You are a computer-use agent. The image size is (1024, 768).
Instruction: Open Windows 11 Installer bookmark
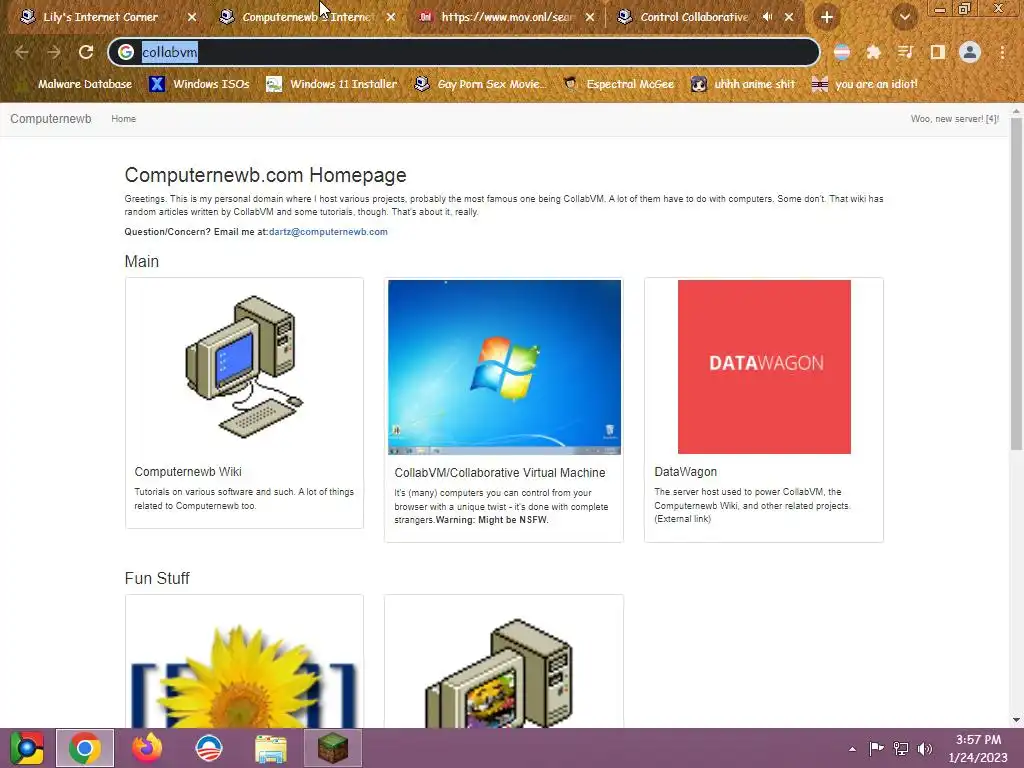click(332, 84)
